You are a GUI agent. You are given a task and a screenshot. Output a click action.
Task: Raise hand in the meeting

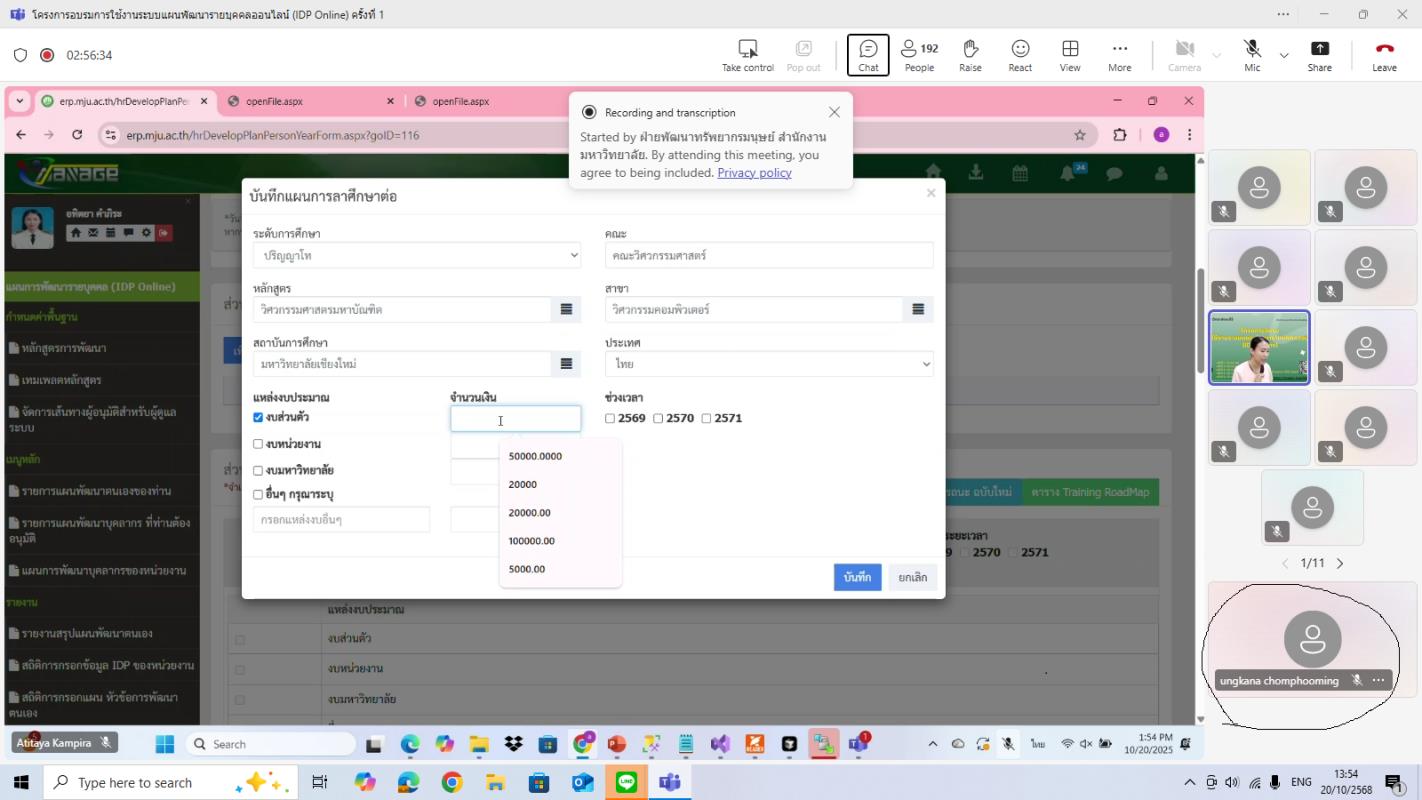click(970, 55)
